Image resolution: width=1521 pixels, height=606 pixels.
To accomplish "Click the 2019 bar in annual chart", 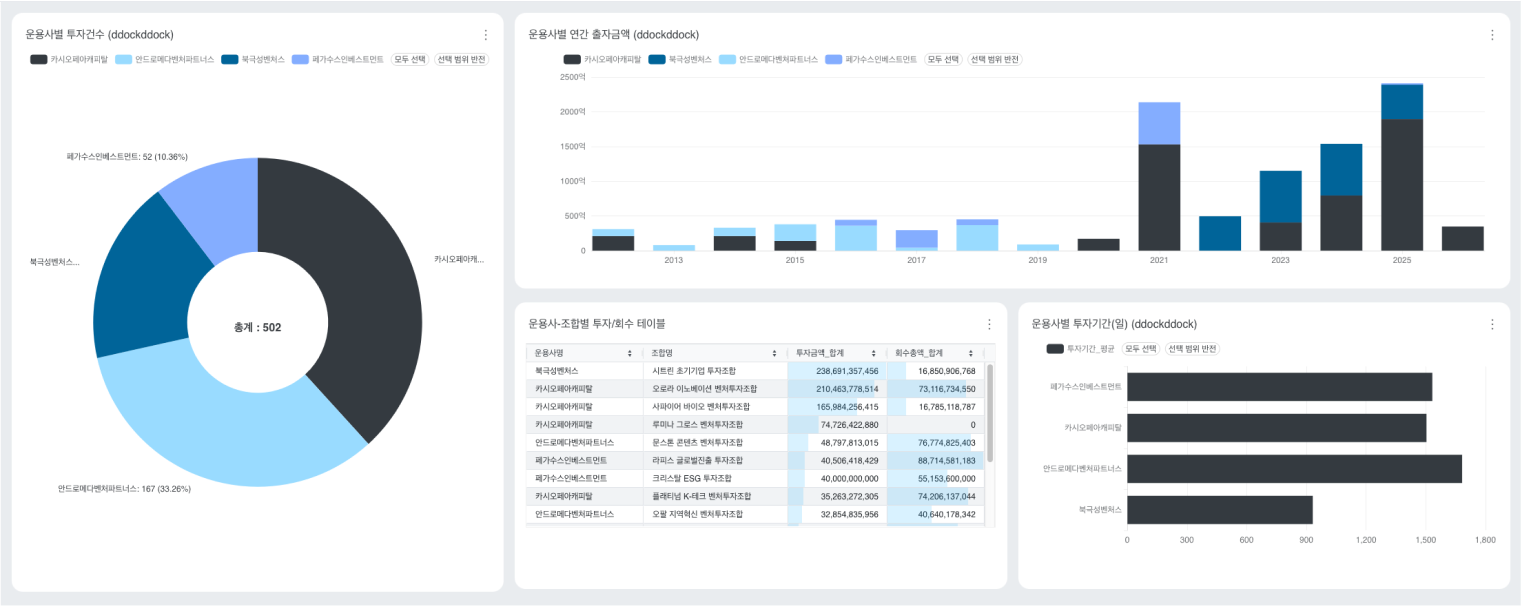I will click(x=1037, y=247).
